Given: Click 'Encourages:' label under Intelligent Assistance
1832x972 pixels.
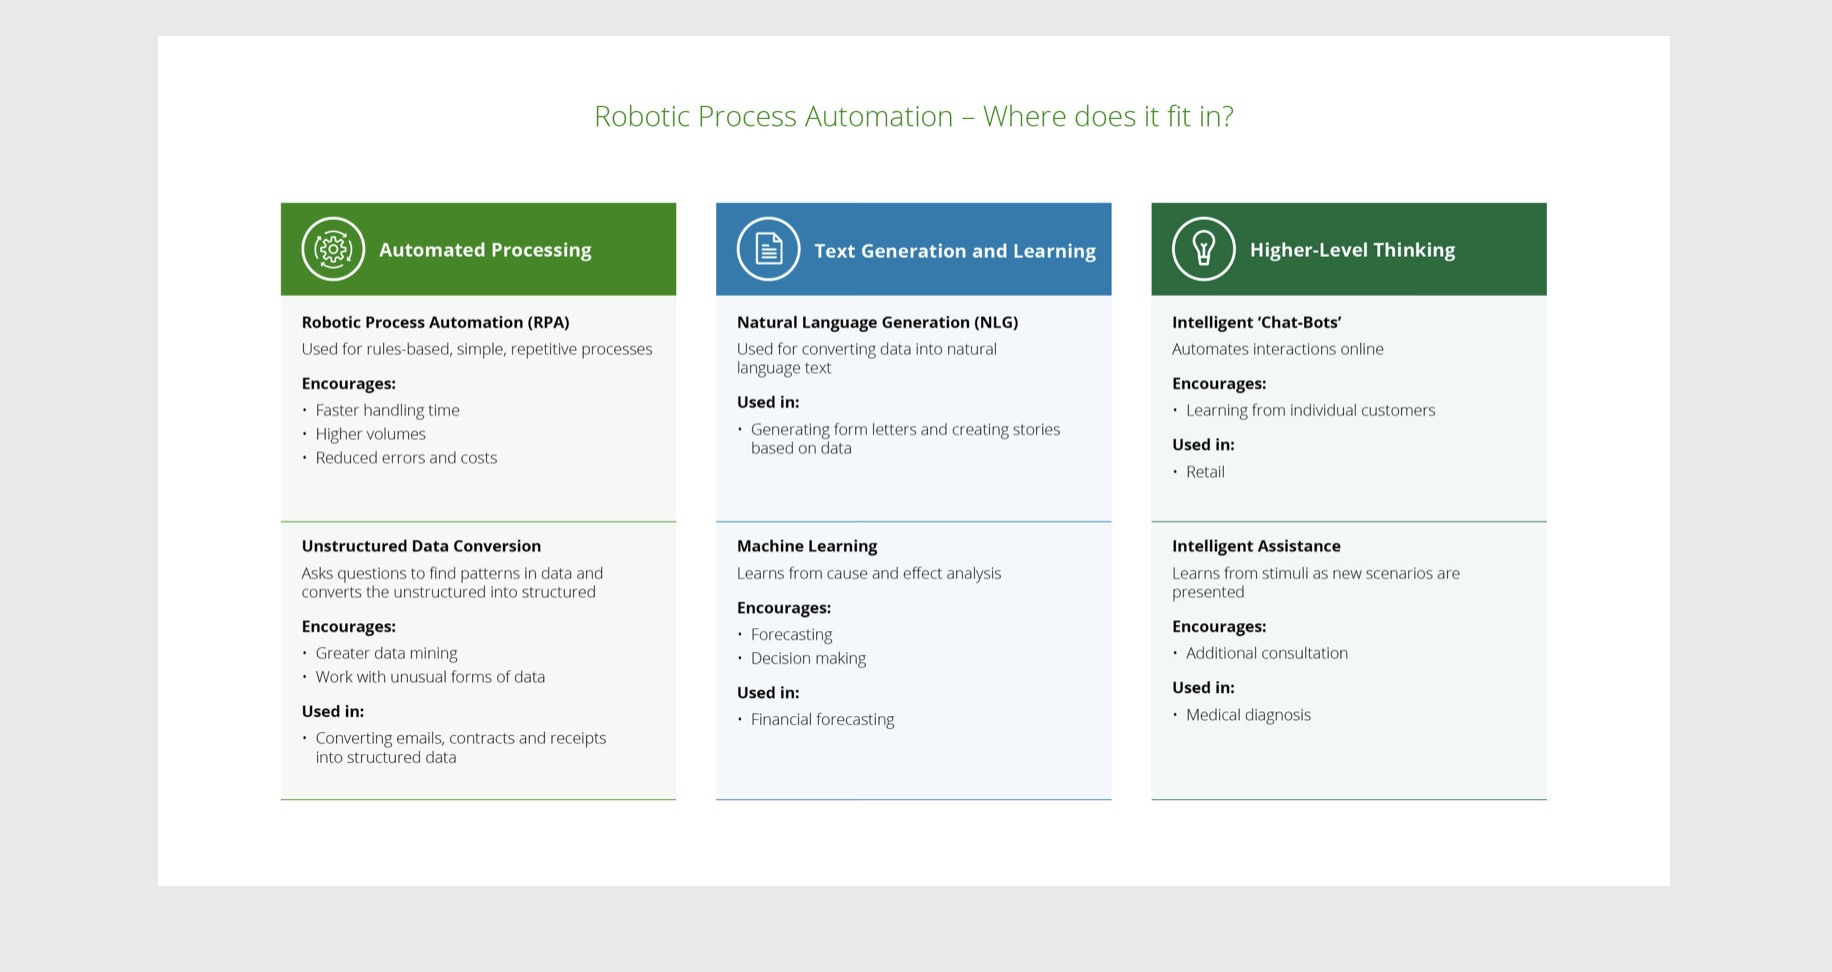Looking at the screenshot, I should point(1219,627).
